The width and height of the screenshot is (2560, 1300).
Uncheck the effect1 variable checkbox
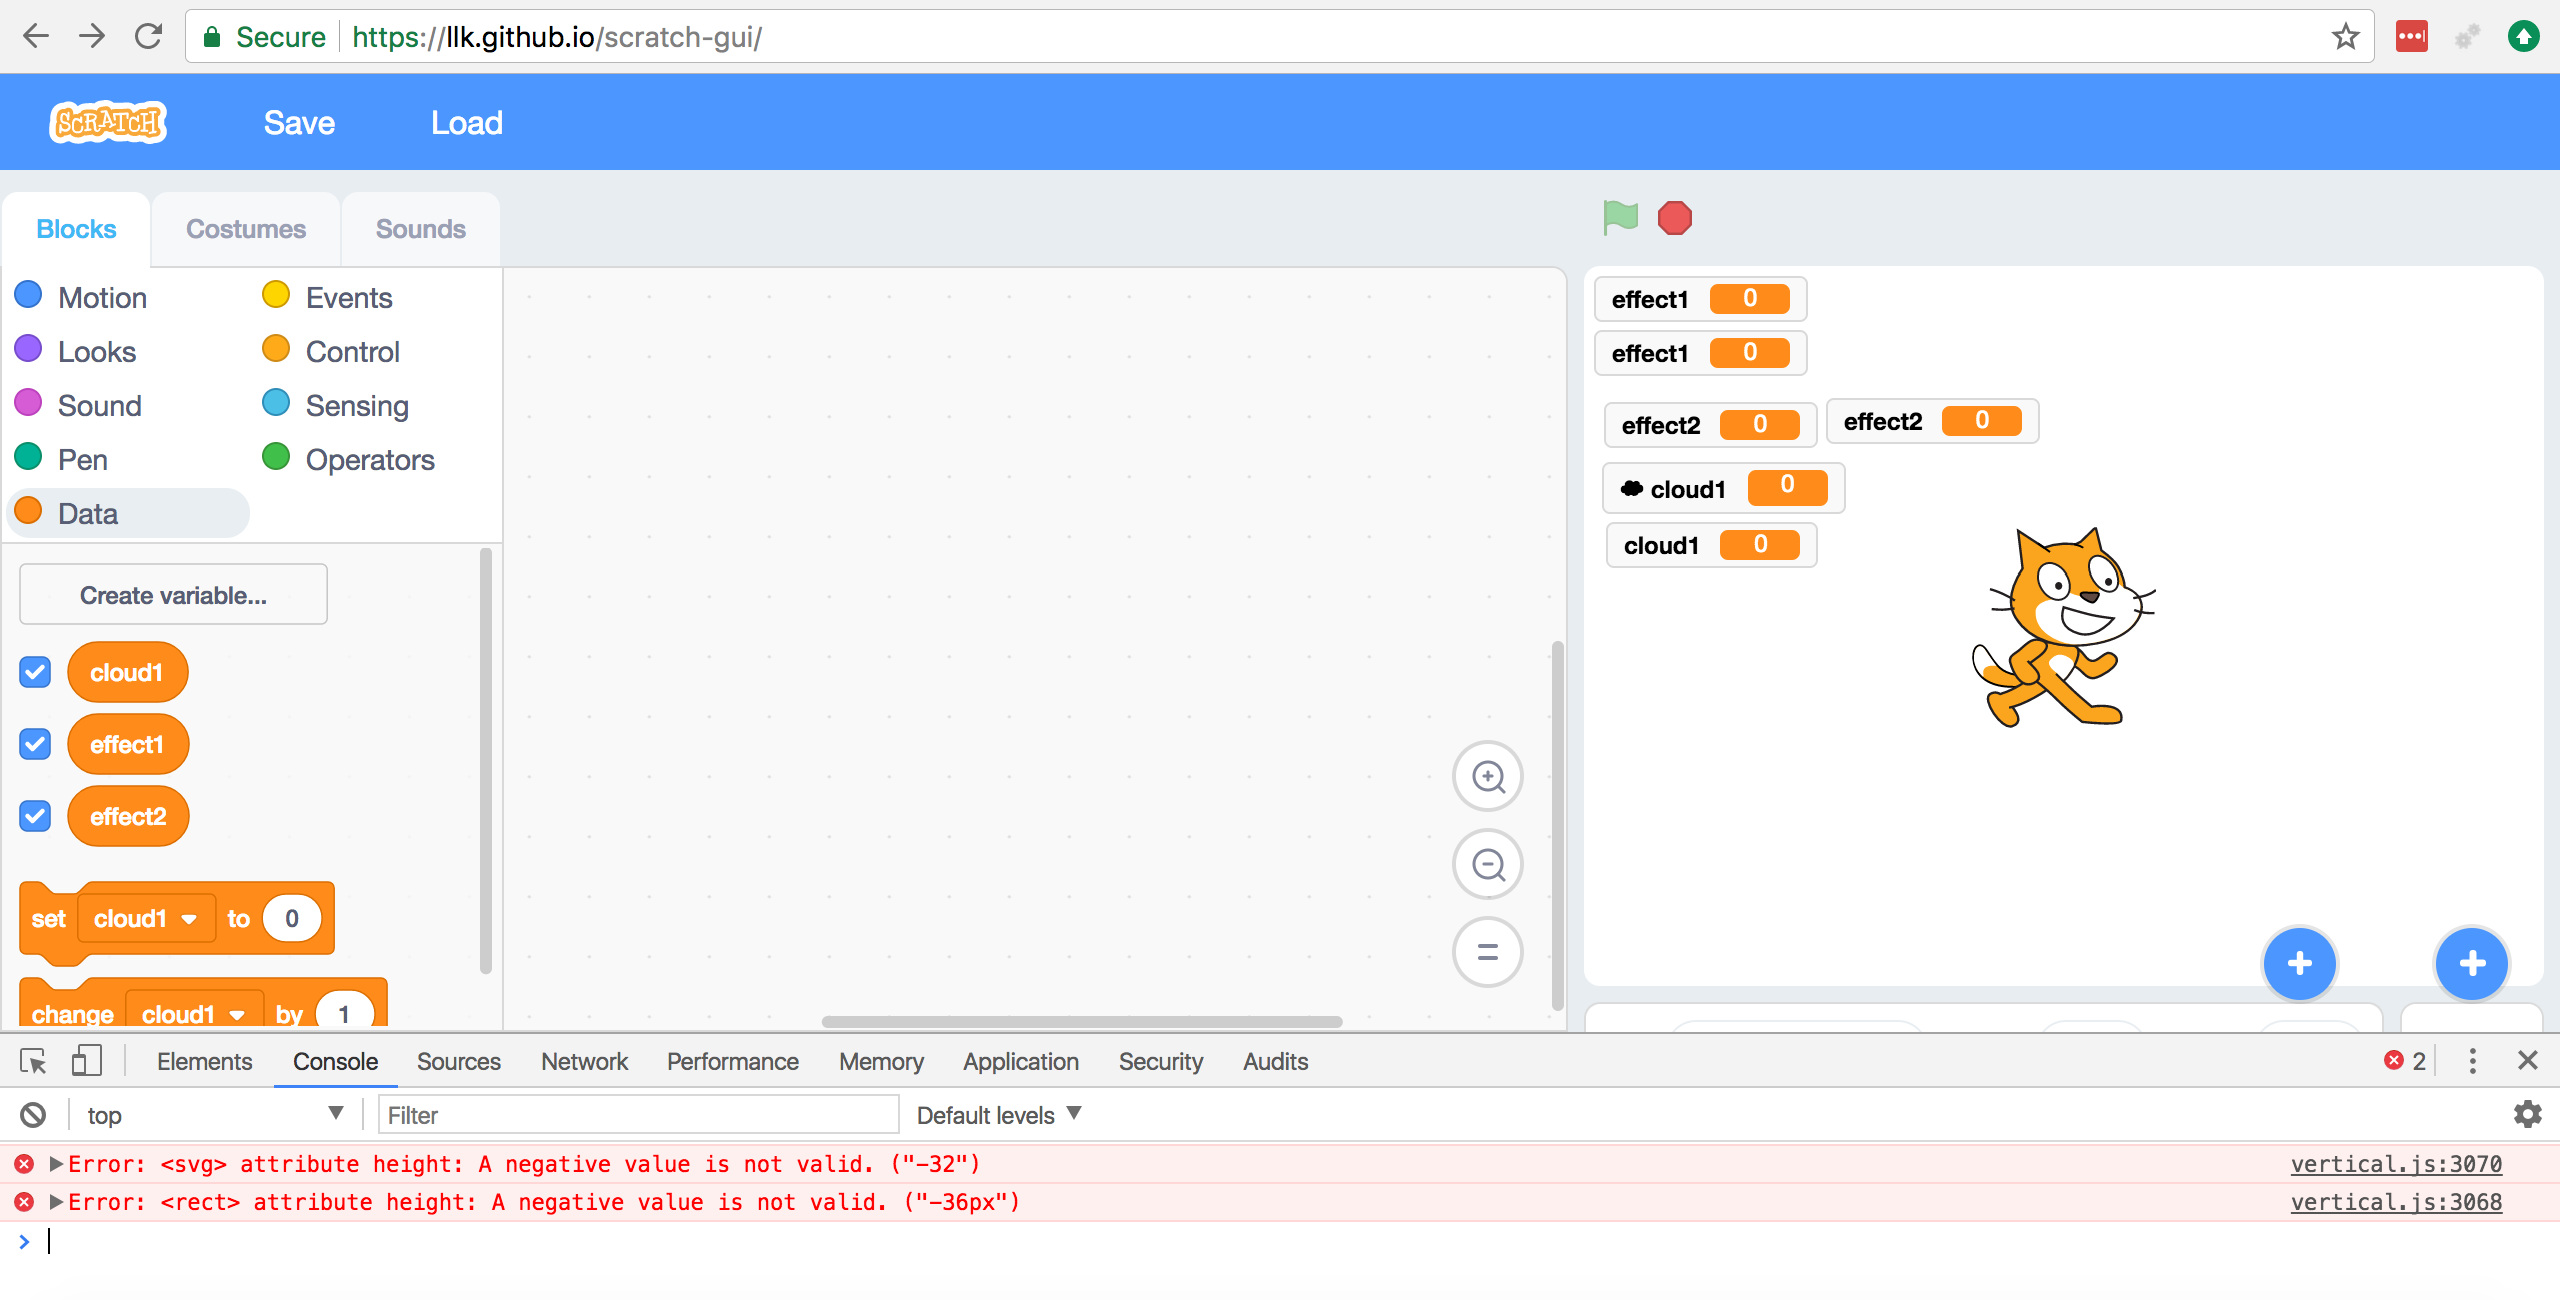[x=34, y=744]
